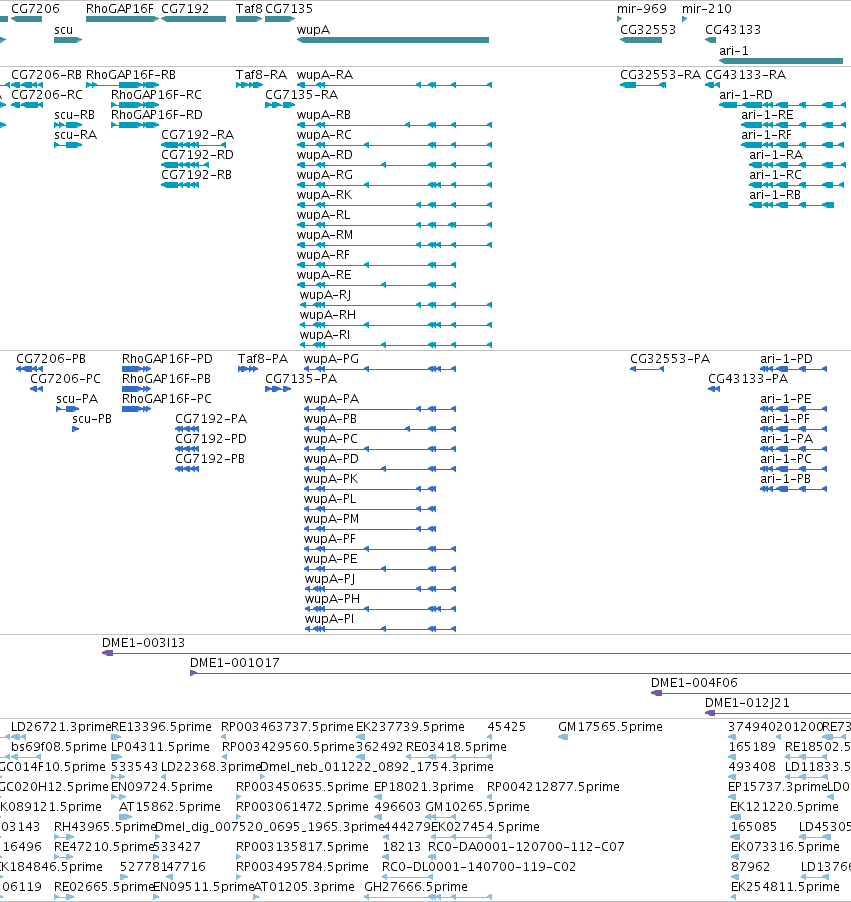851x902 pixels.
Task: Select transcript wupA-RJ
Action: [396, 305]
